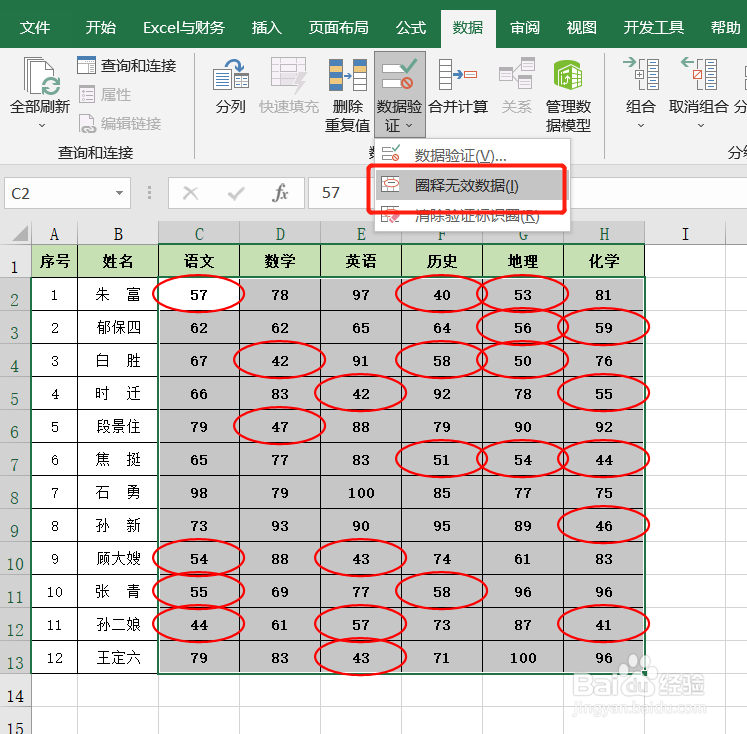747x734 pixels.
Task: Click cell with name 顾大嫂
Action: point(118,559)
